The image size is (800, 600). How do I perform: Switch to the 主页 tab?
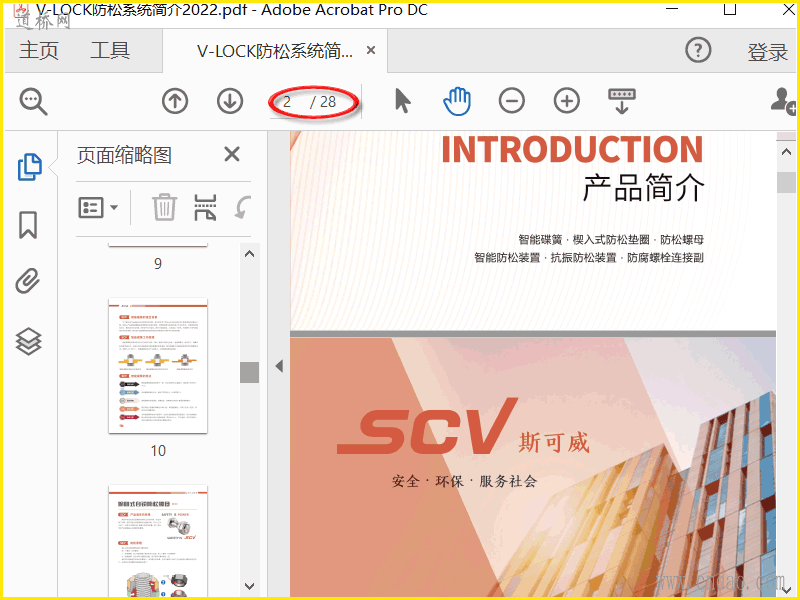pyautogui.click(x=39, y=51)
